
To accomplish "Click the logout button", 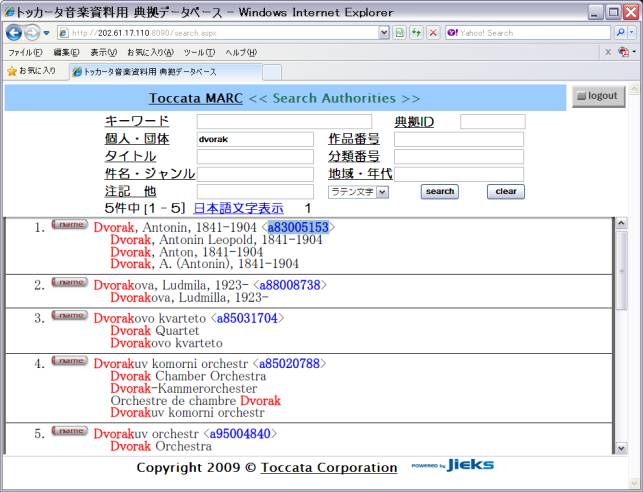I will 598,96.
